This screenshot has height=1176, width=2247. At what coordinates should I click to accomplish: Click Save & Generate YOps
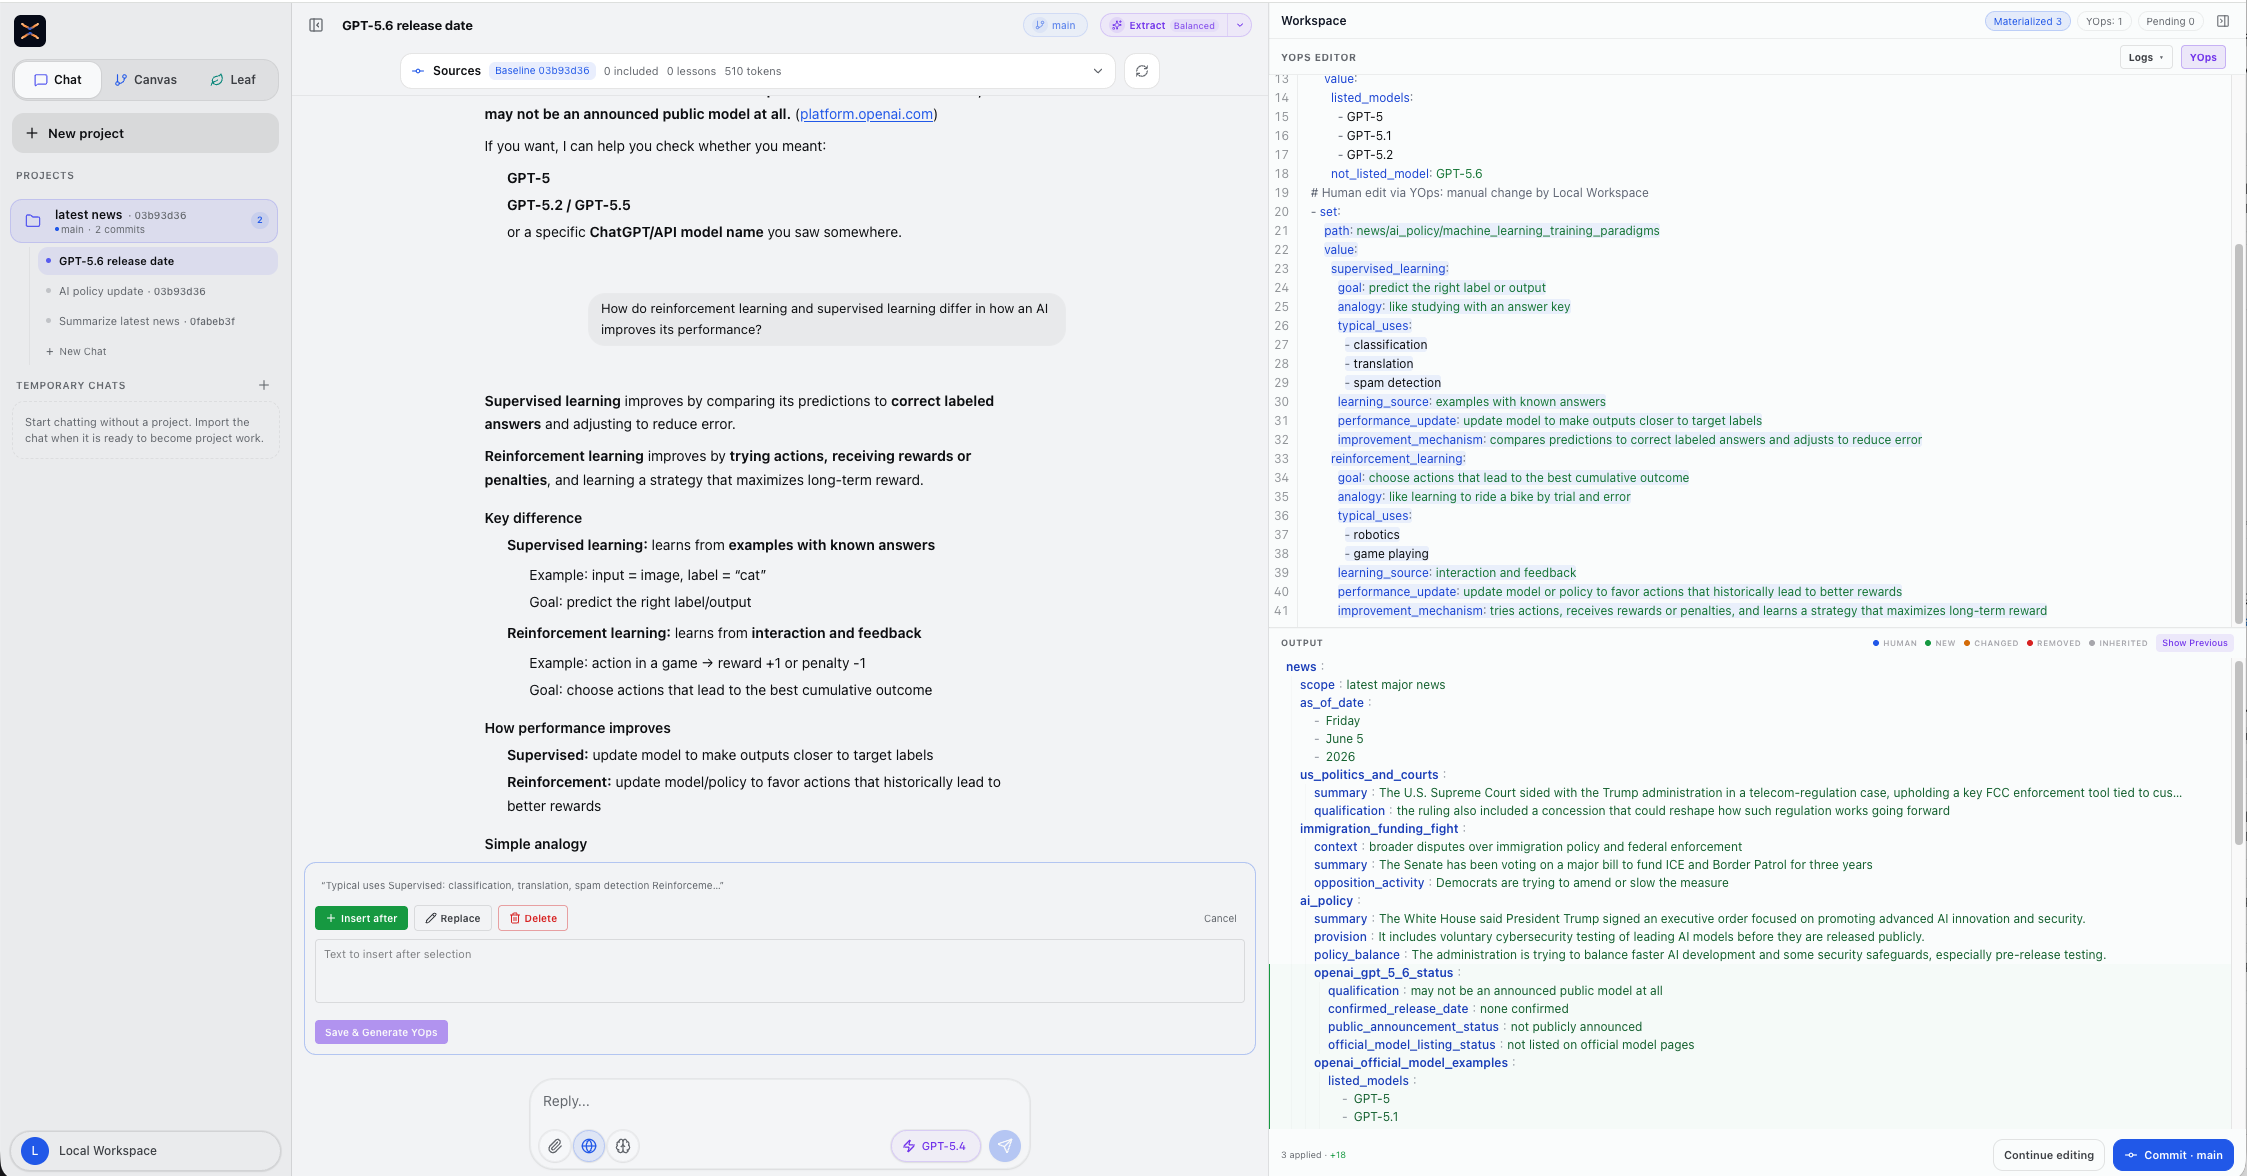pos(381,1032)
